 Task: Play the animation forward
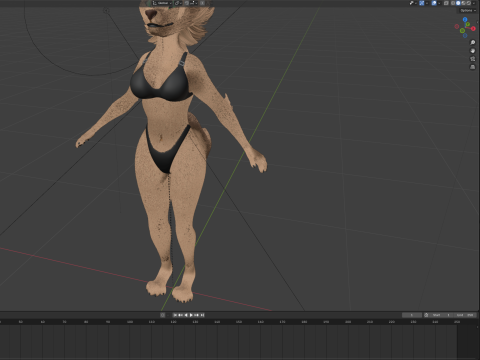(x=191, y=315)
